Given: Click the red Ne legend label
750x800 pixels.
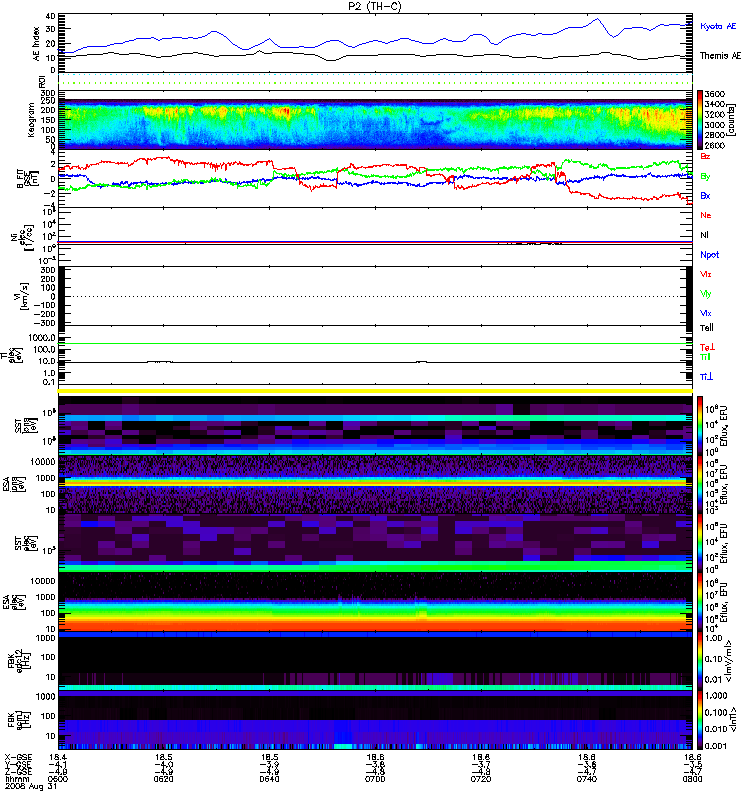Looking at the screenshot, I should pos(705,215).
